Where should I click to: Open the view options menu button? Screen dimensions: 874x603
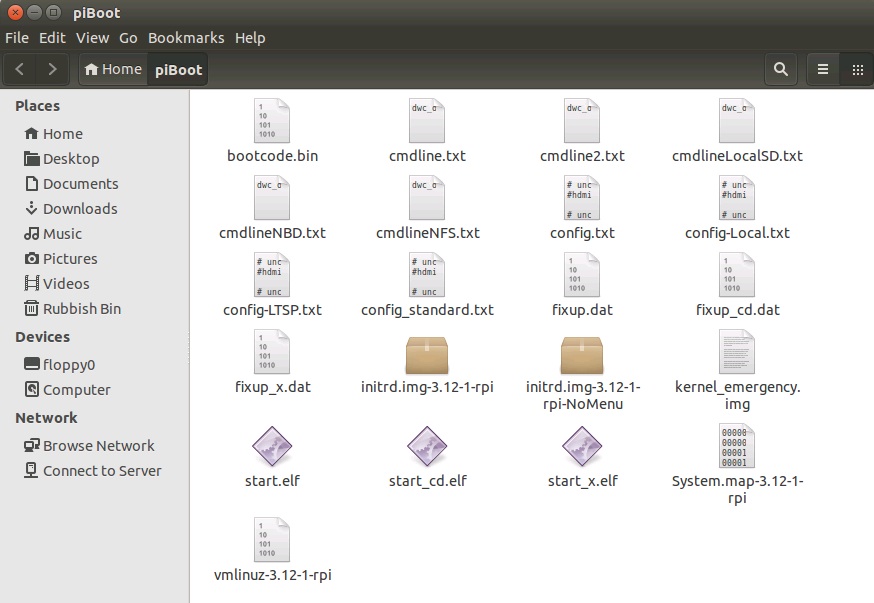(x=822, y=69)
